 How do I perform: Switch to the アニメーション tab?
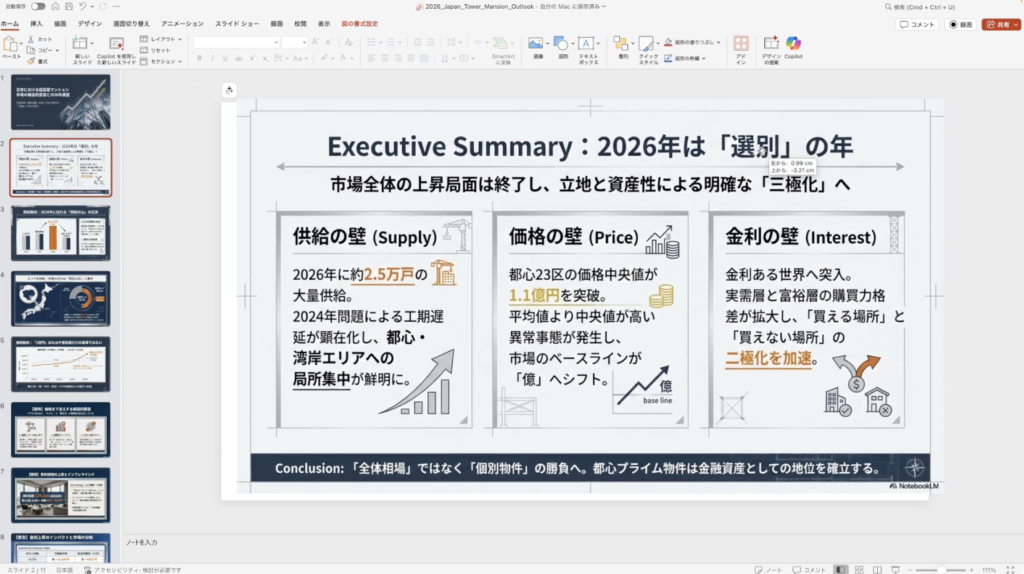pyautogui.click(x=182, y=23)
